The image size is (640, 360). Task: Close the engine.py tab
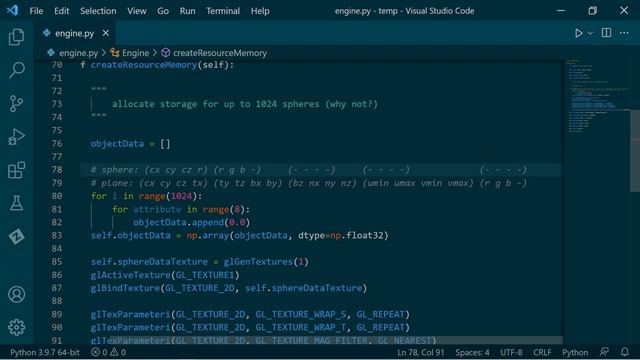tap(106, 33)
